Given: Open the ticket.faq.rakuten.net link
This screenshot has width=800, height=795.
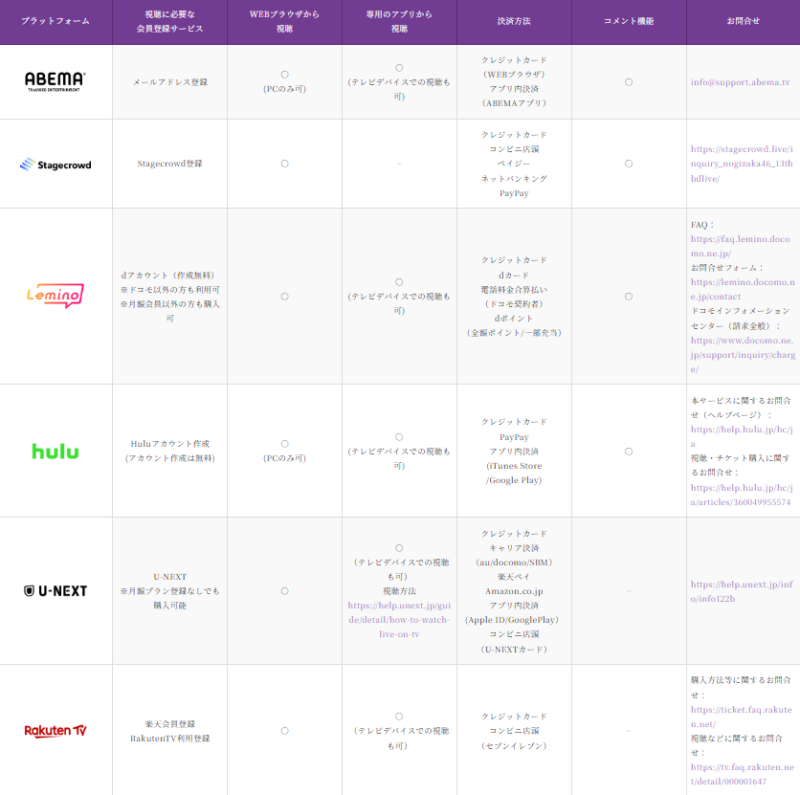Looking at the screenshot, I should pos(741,716).
